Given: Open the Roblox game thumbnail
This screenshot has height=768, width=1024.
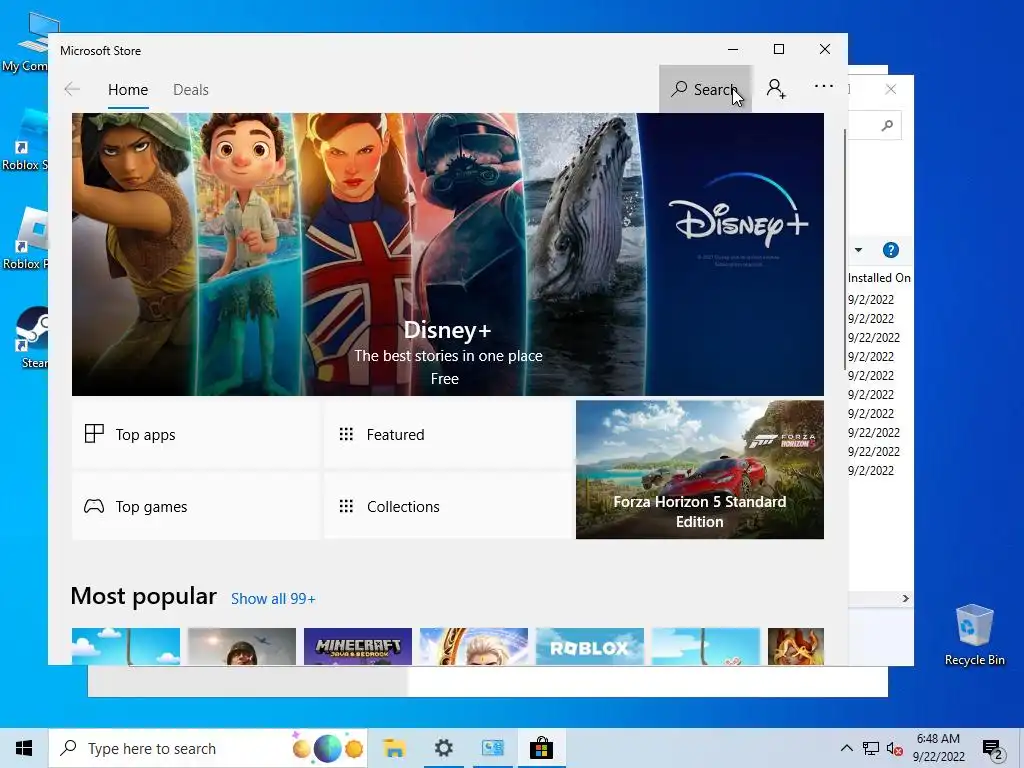Looking at the screenshot, I should click(590, 647).
